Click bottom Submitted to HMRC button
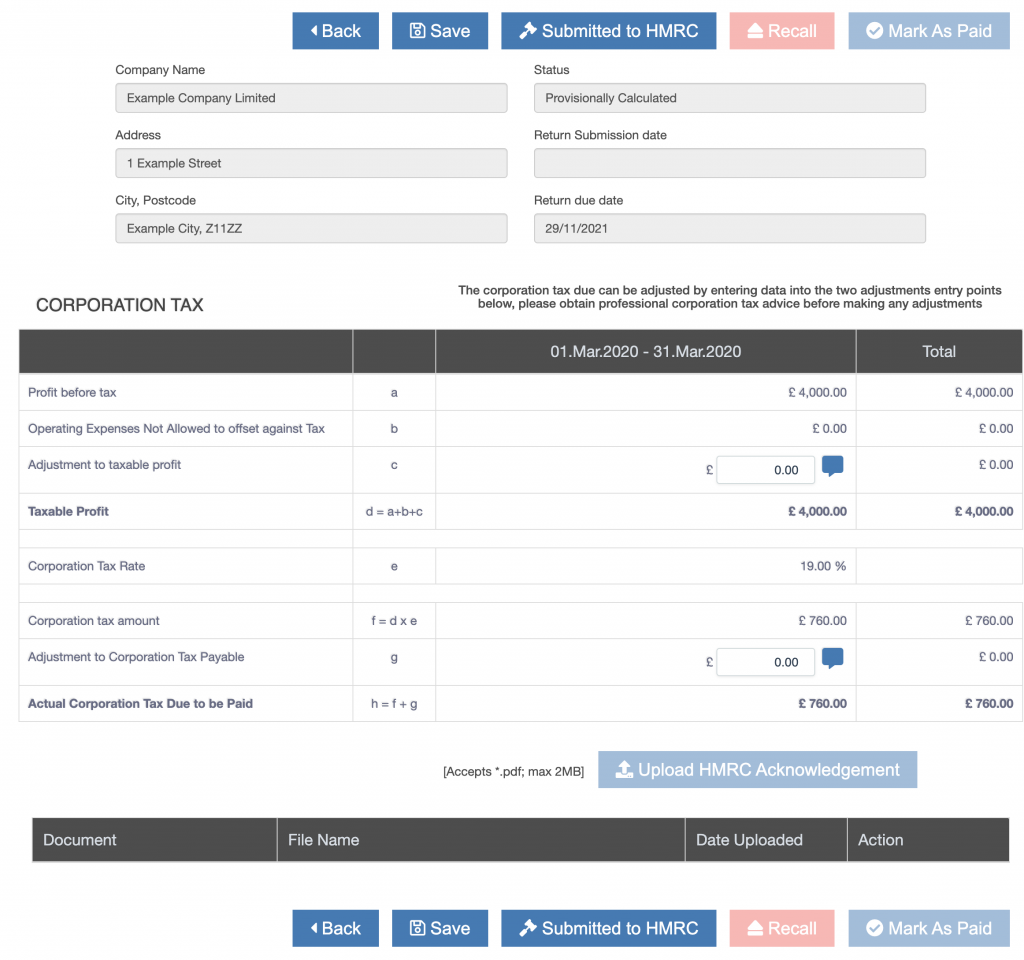The image size is (1024, 960). [608, 928]
